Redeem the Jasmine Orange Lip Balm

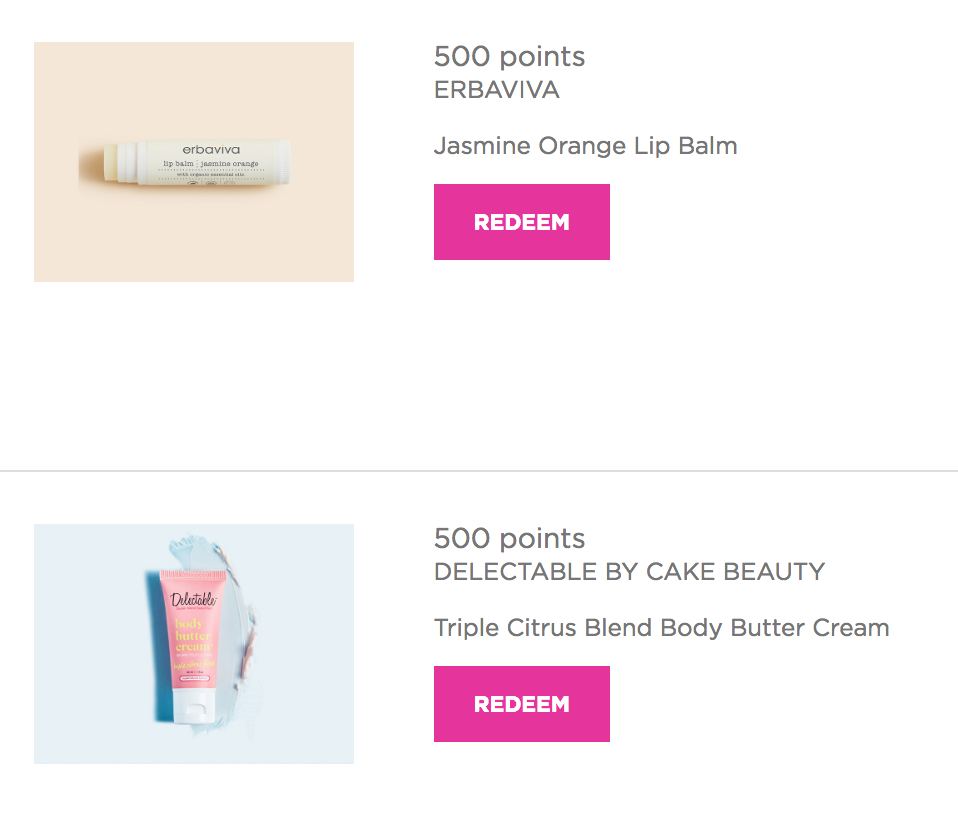522,222
